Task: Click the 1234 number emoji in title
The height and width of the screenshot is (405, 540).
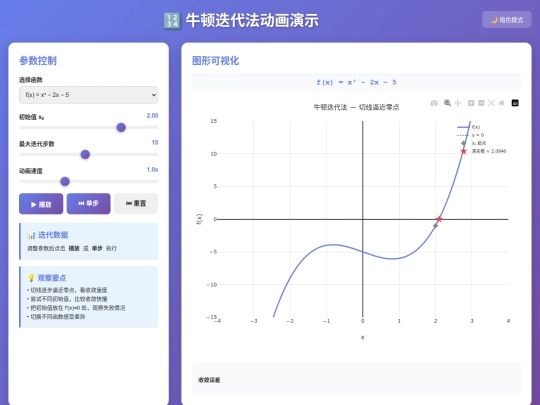Action: click(172, 20)
